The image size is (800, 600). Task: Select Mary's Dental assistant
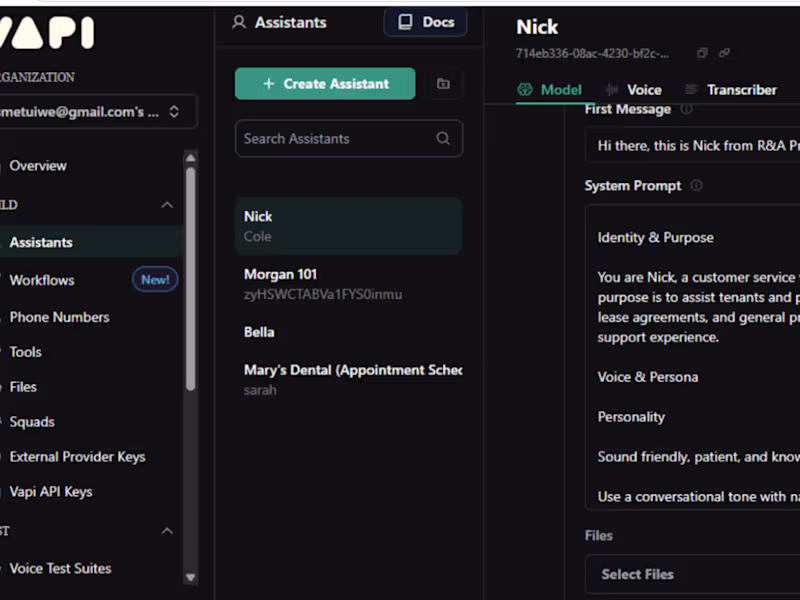click(x=348, y=380)
